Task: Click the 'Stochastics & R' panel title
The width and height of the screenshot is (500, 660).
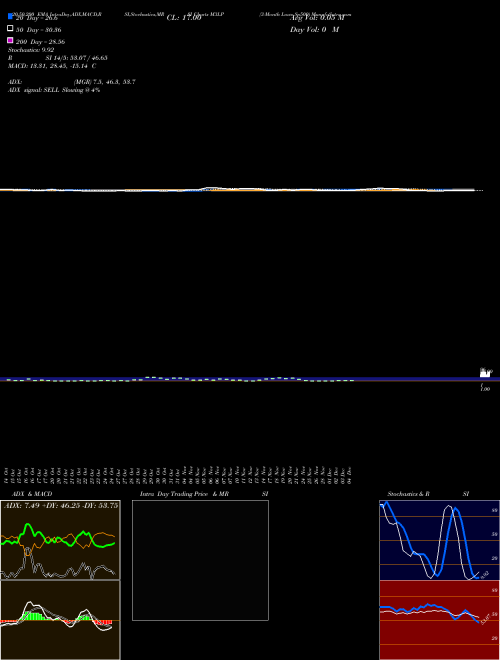Action: [x=408, y=494]
